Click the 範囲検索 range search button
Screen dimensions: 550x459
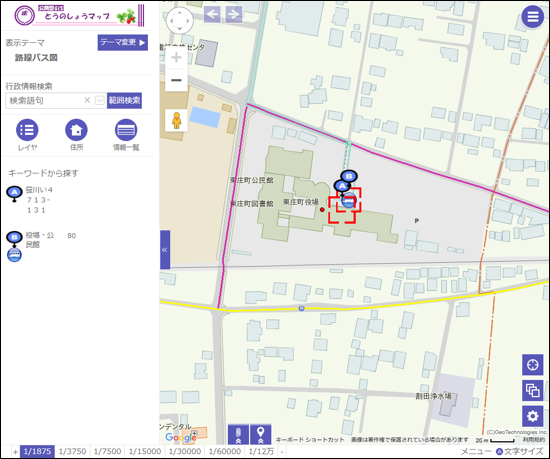point(125,101)
